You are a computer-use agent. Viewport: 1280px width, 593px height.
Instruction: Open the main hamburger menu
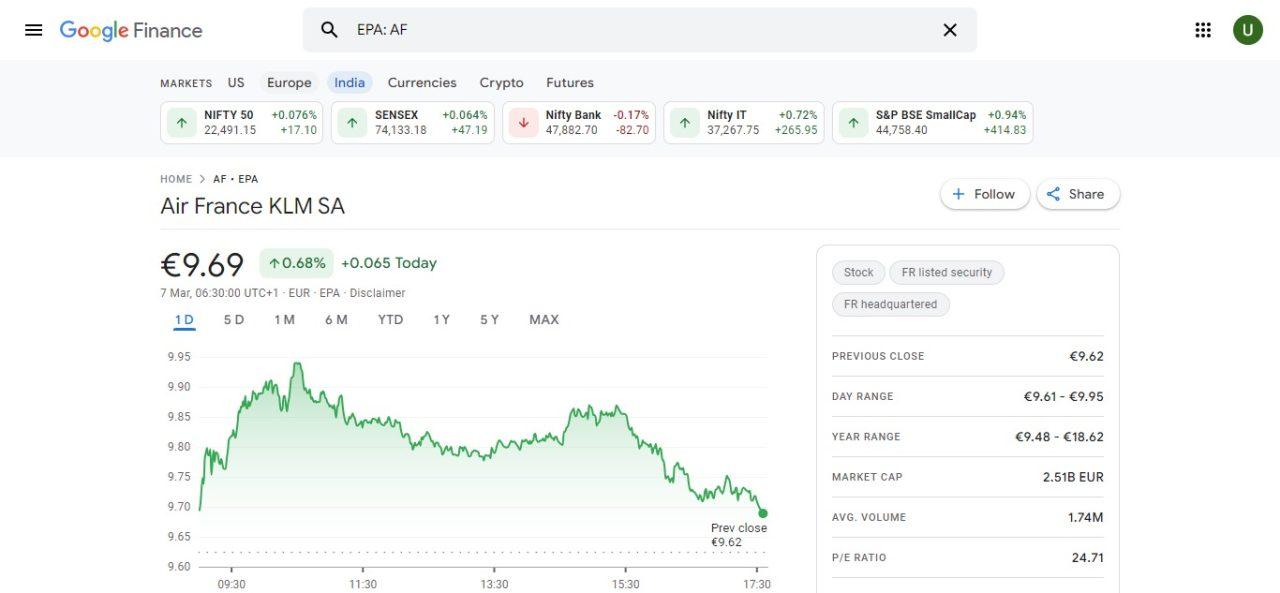[x=33, y=30]
